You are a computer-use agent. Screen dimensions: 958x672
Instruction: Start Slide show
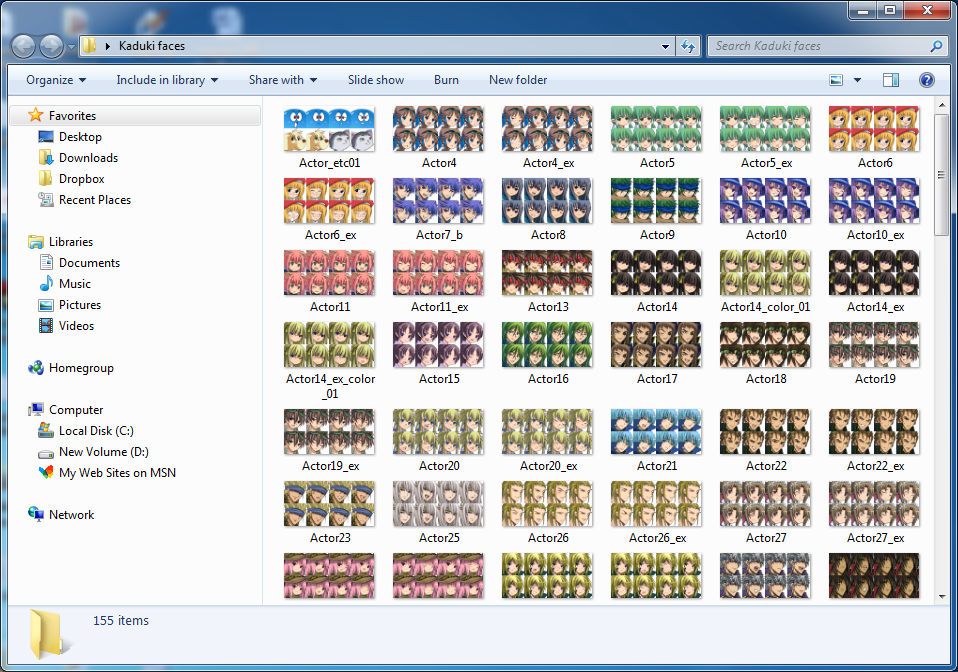point(376,80)
